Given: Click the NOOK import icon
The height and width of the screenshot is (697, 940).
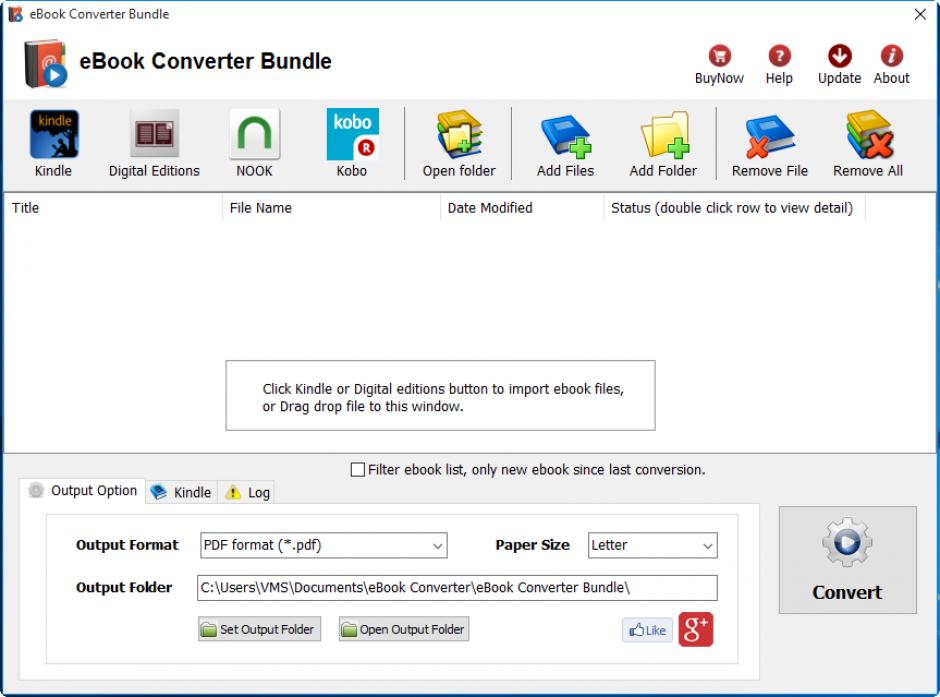Looking at the screenshot, I should (x=254, y=144).
